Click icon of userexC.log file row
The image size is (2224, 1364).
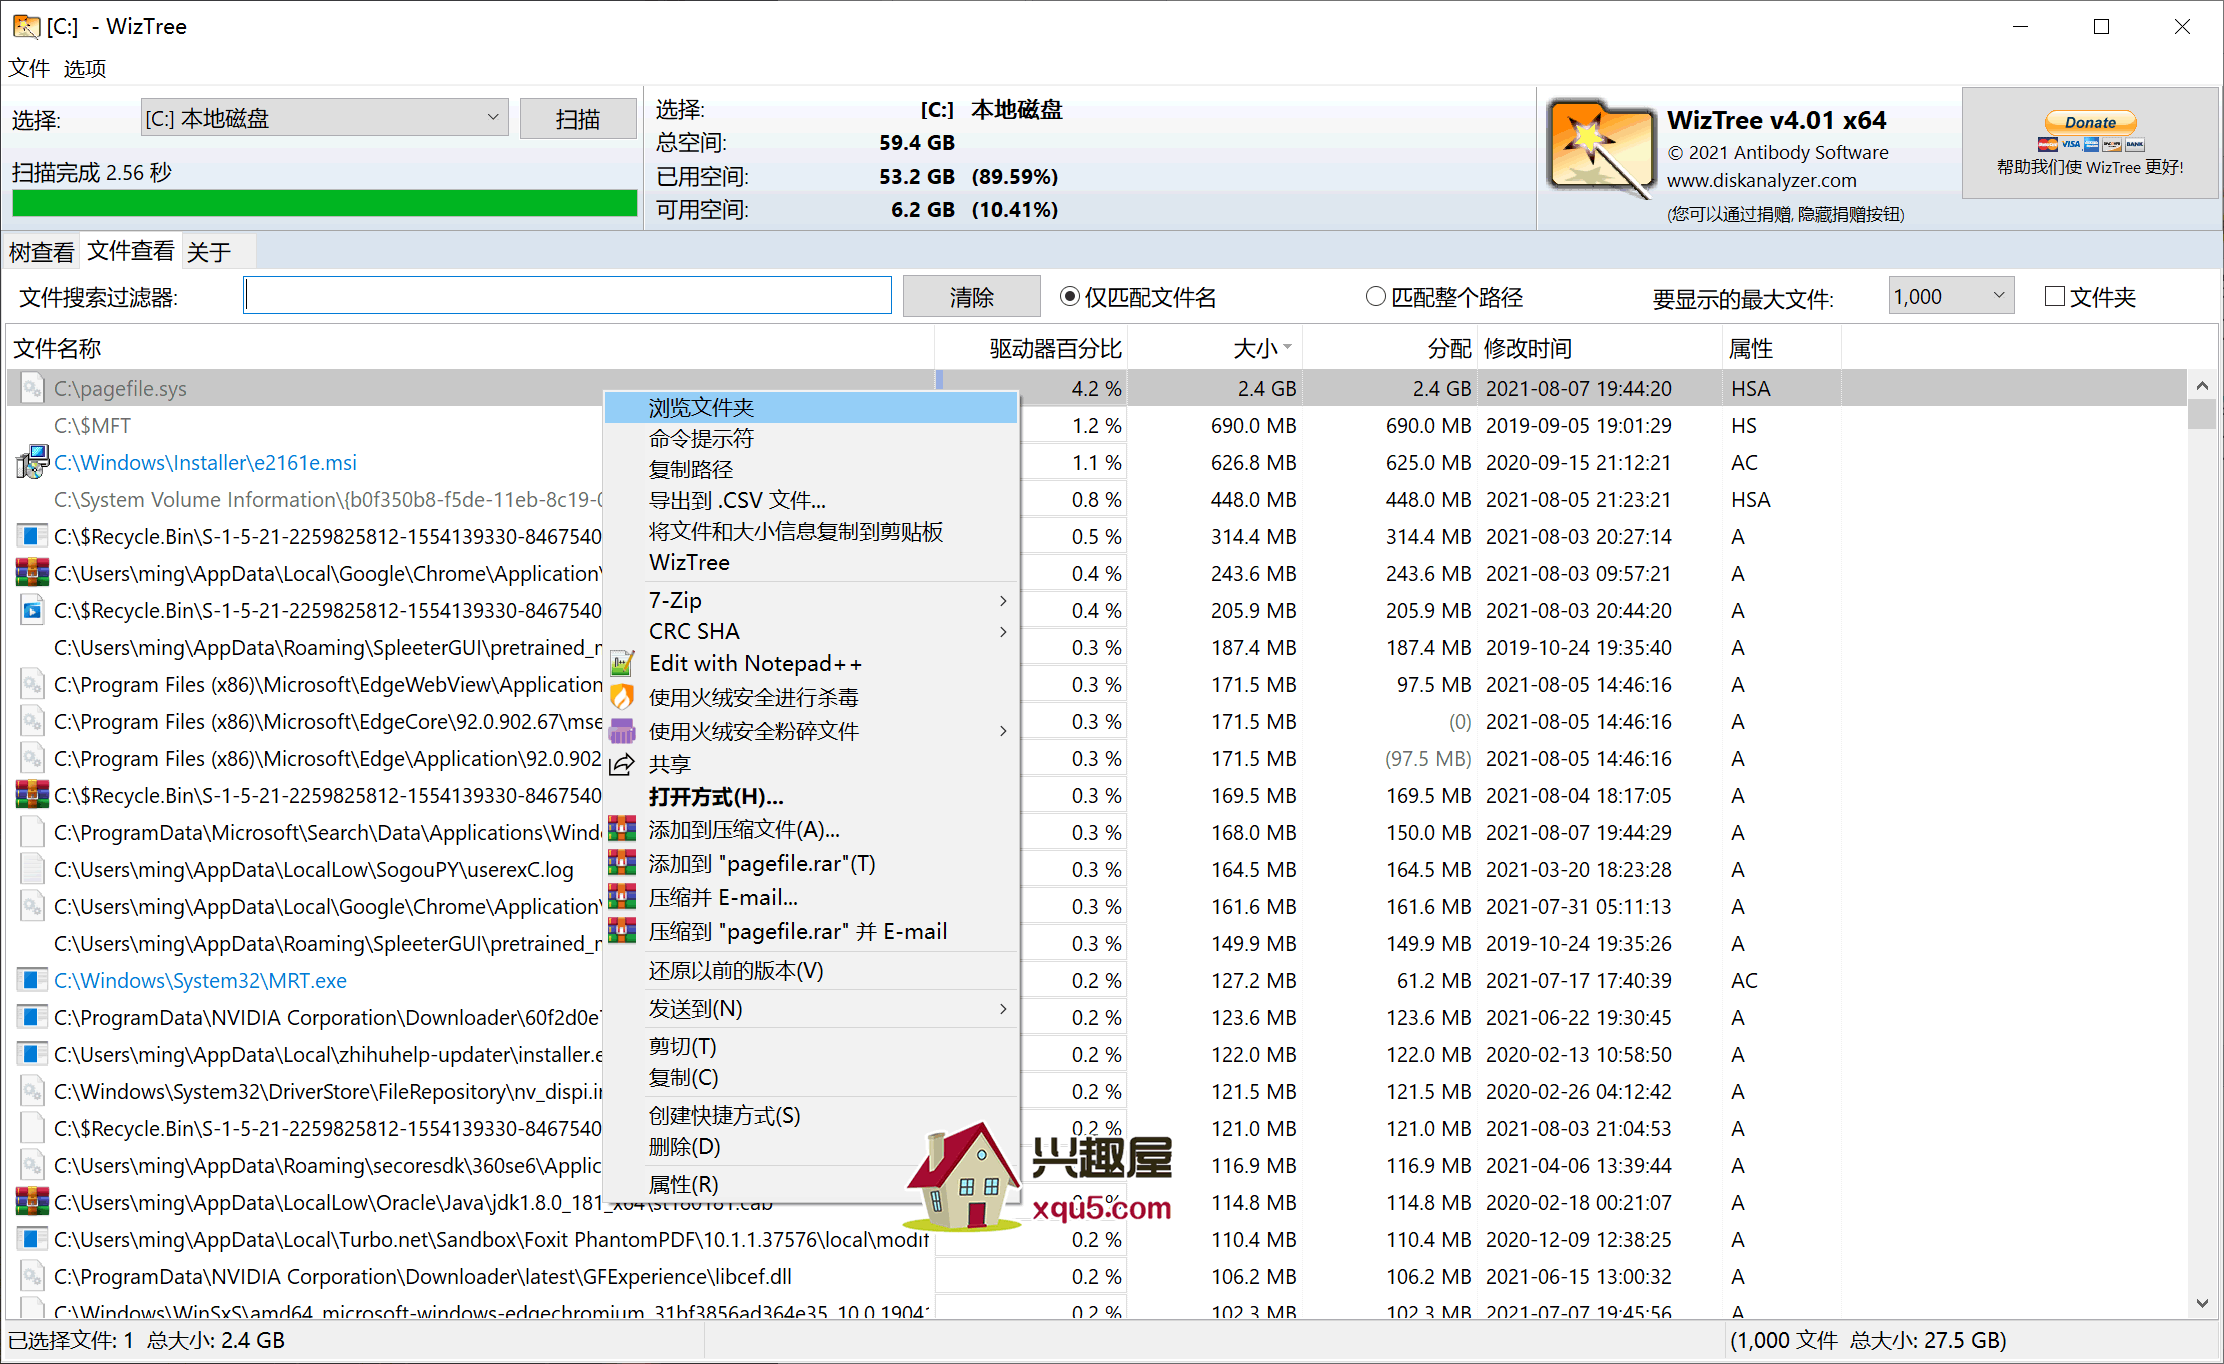32,869
